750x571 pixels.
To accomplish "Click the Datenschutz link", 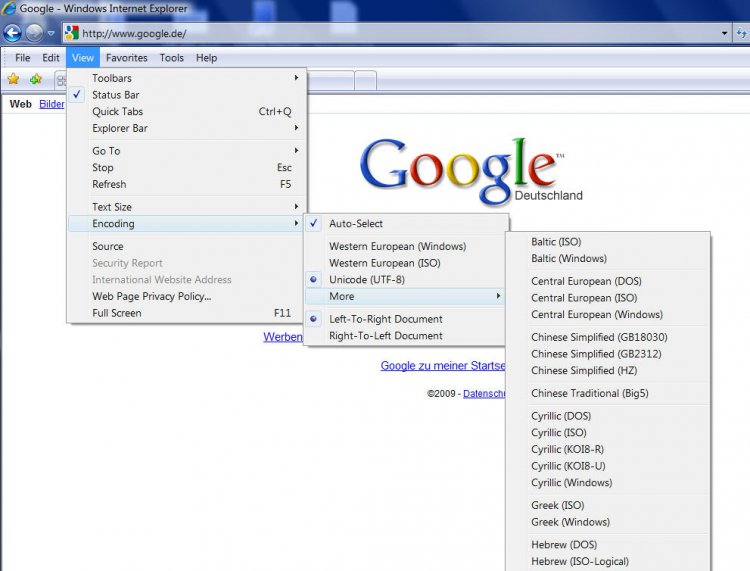I will pyautogui.click(x=484, y=394).
